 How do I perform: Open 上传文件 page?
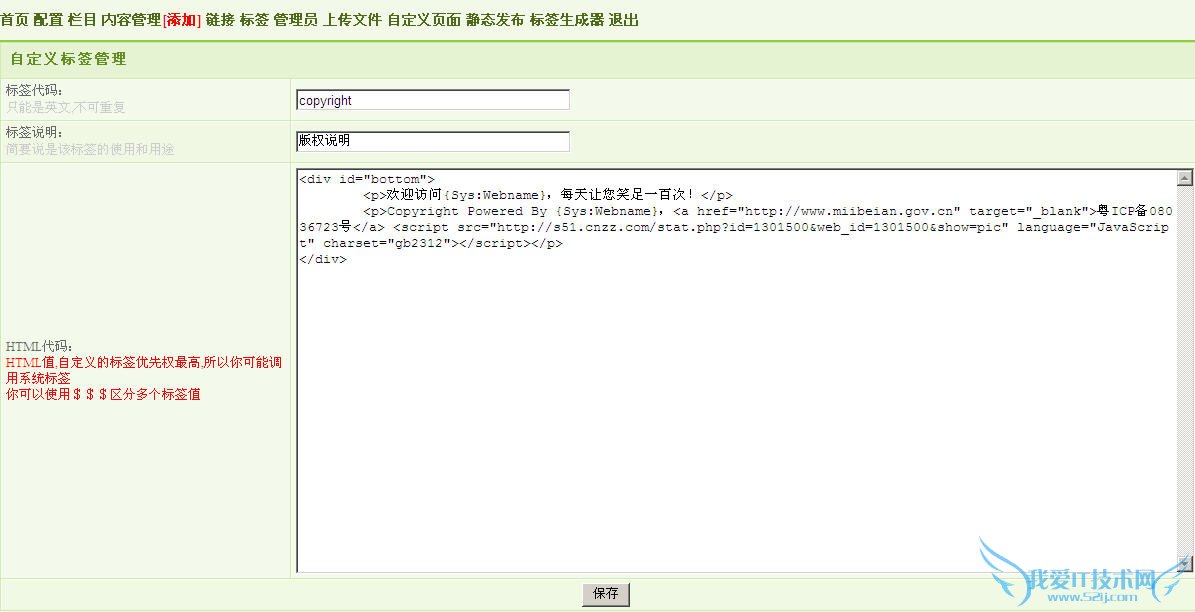(352, 21)
